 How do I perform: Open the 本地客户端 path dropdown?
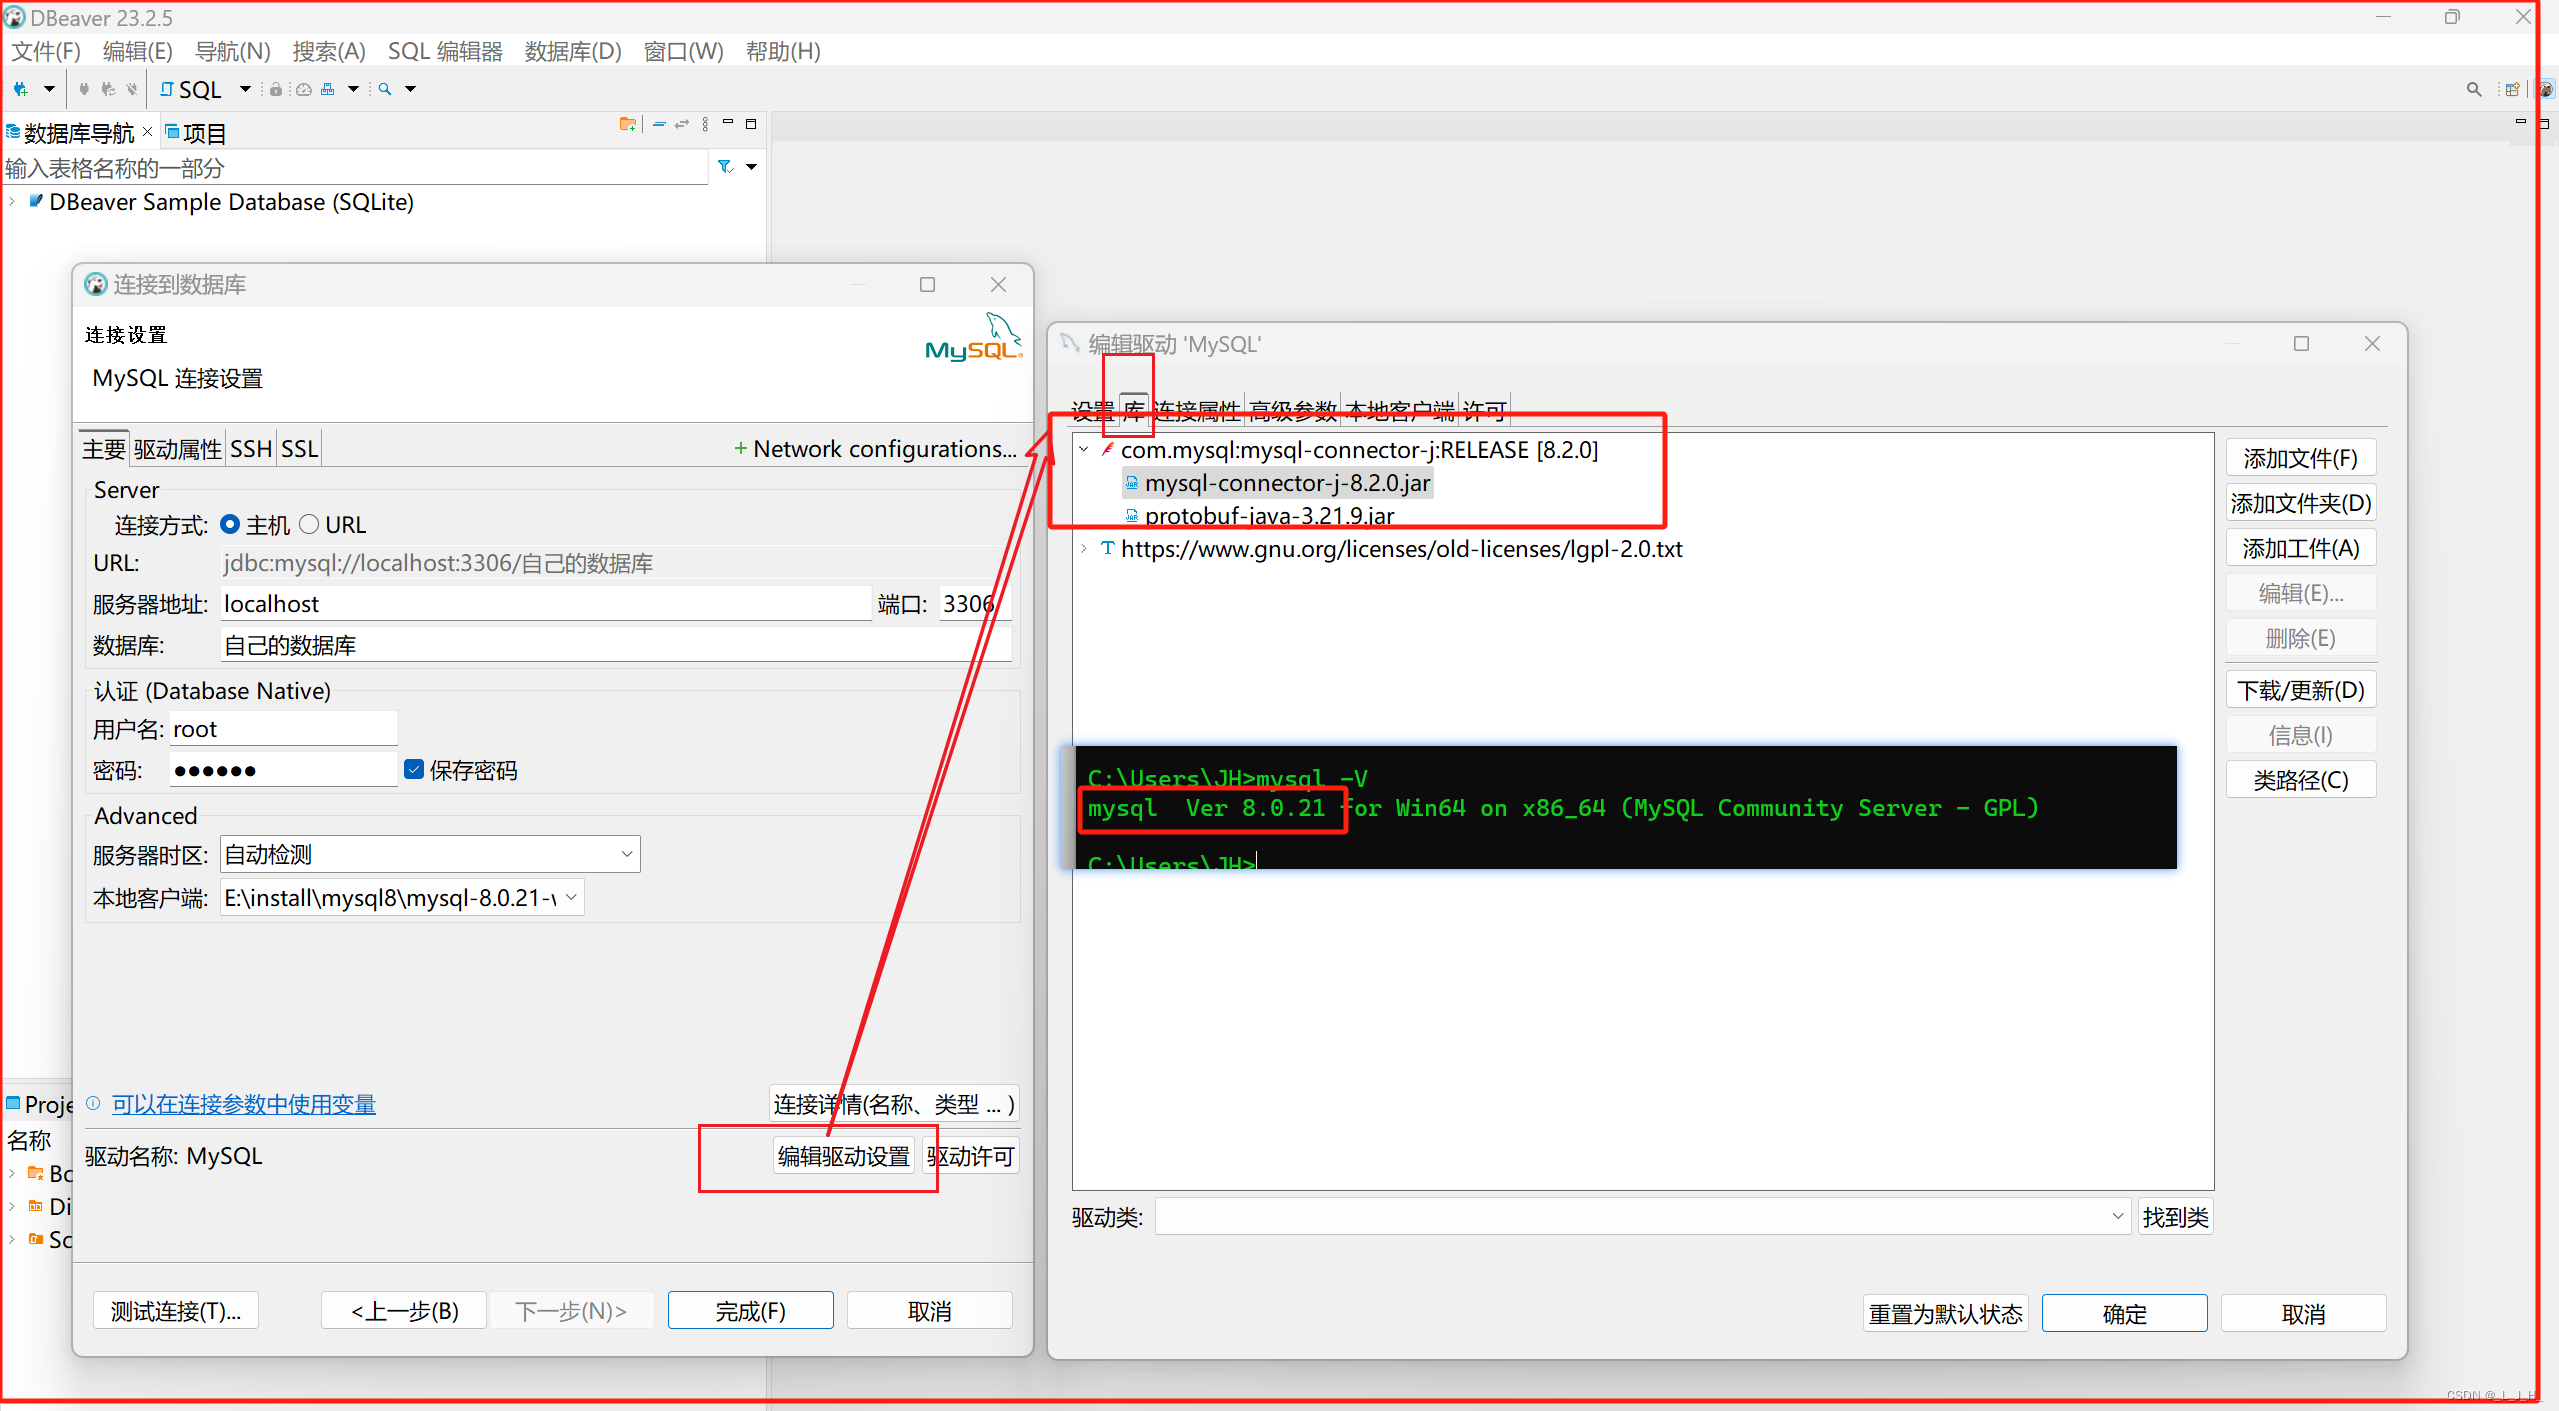tap(571, 897)
